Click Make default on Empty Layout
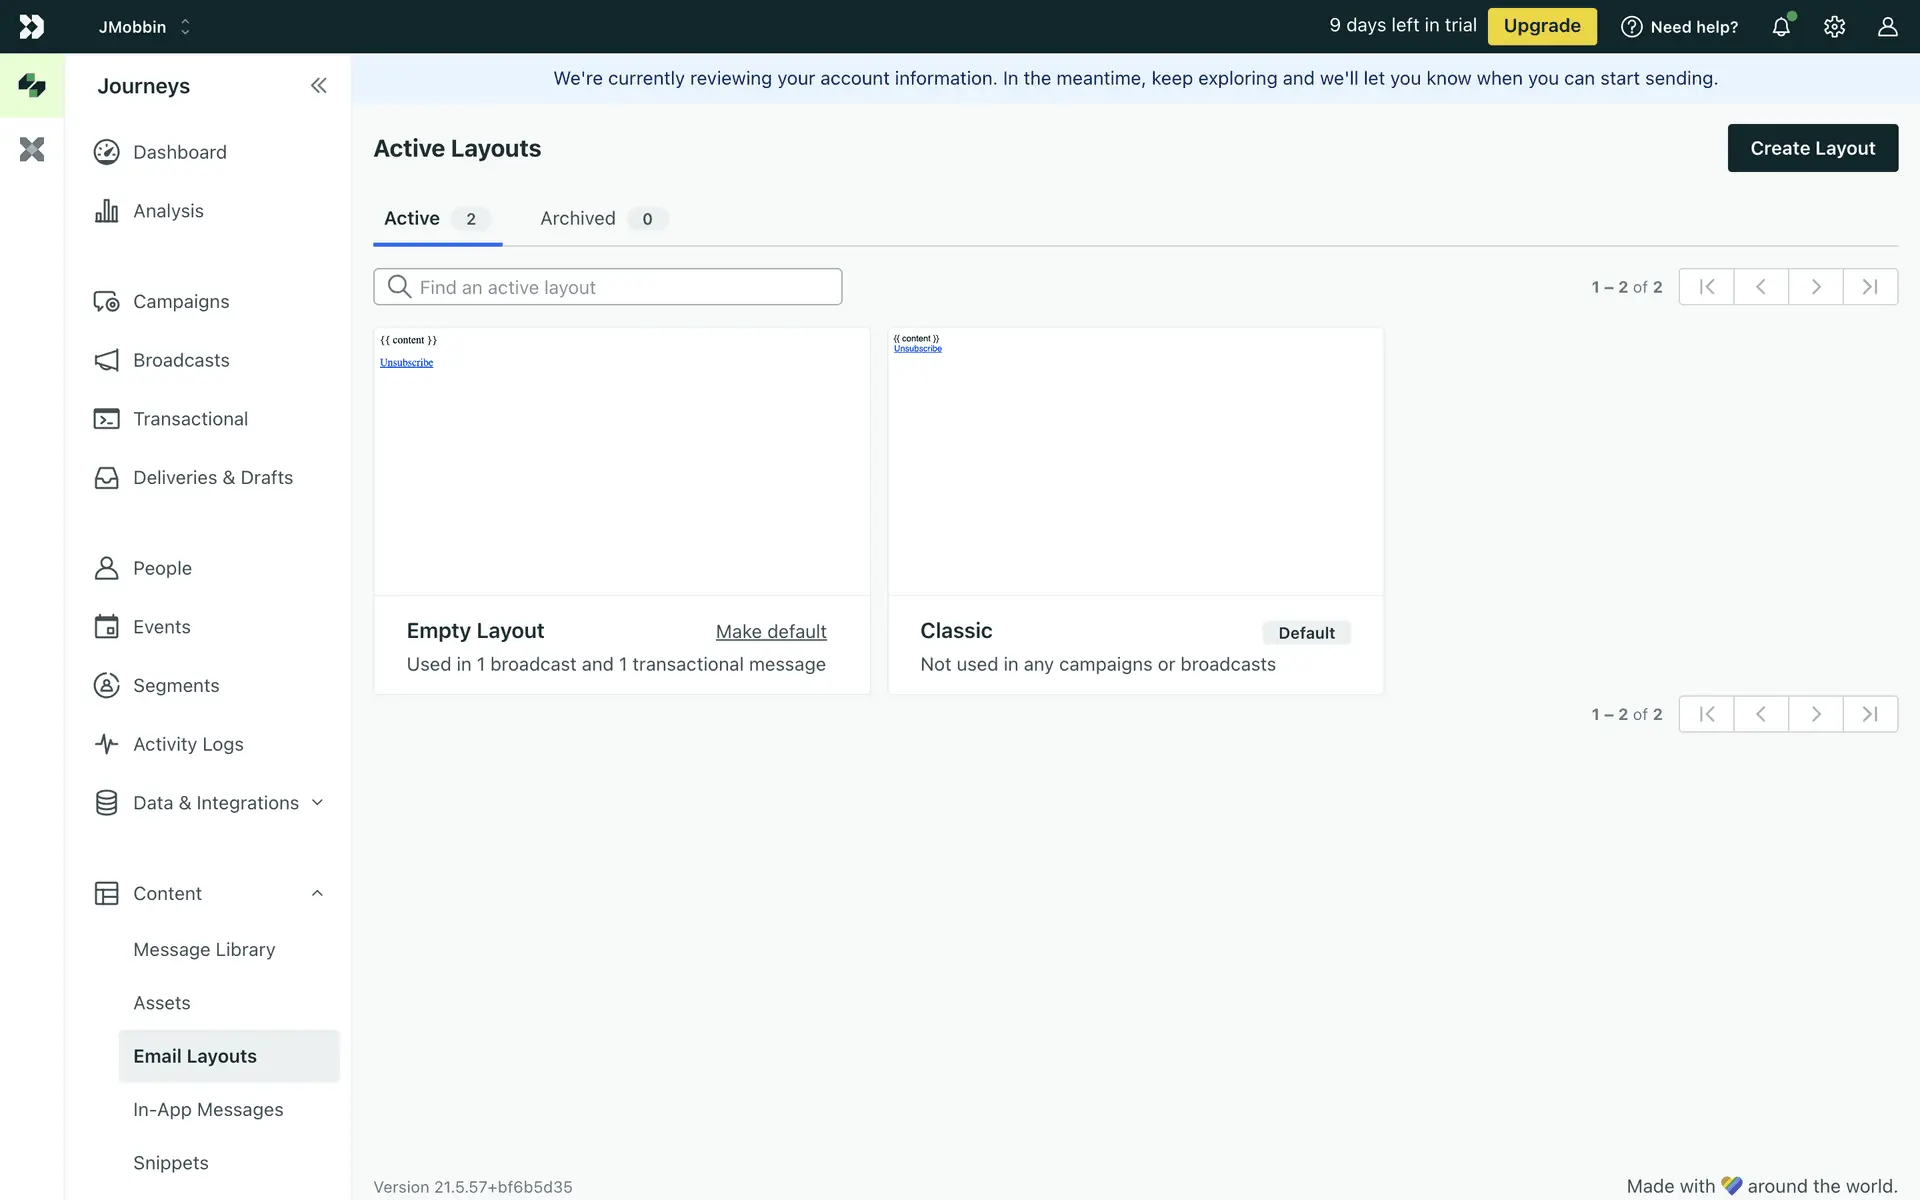The height and width of the screenshot is (1200, 1920). [770, 632]
